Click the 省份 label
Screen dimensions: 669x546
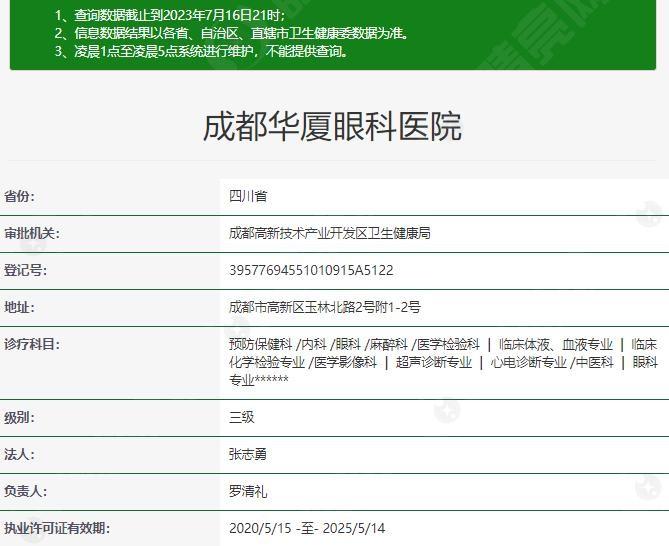coord(19,197)
